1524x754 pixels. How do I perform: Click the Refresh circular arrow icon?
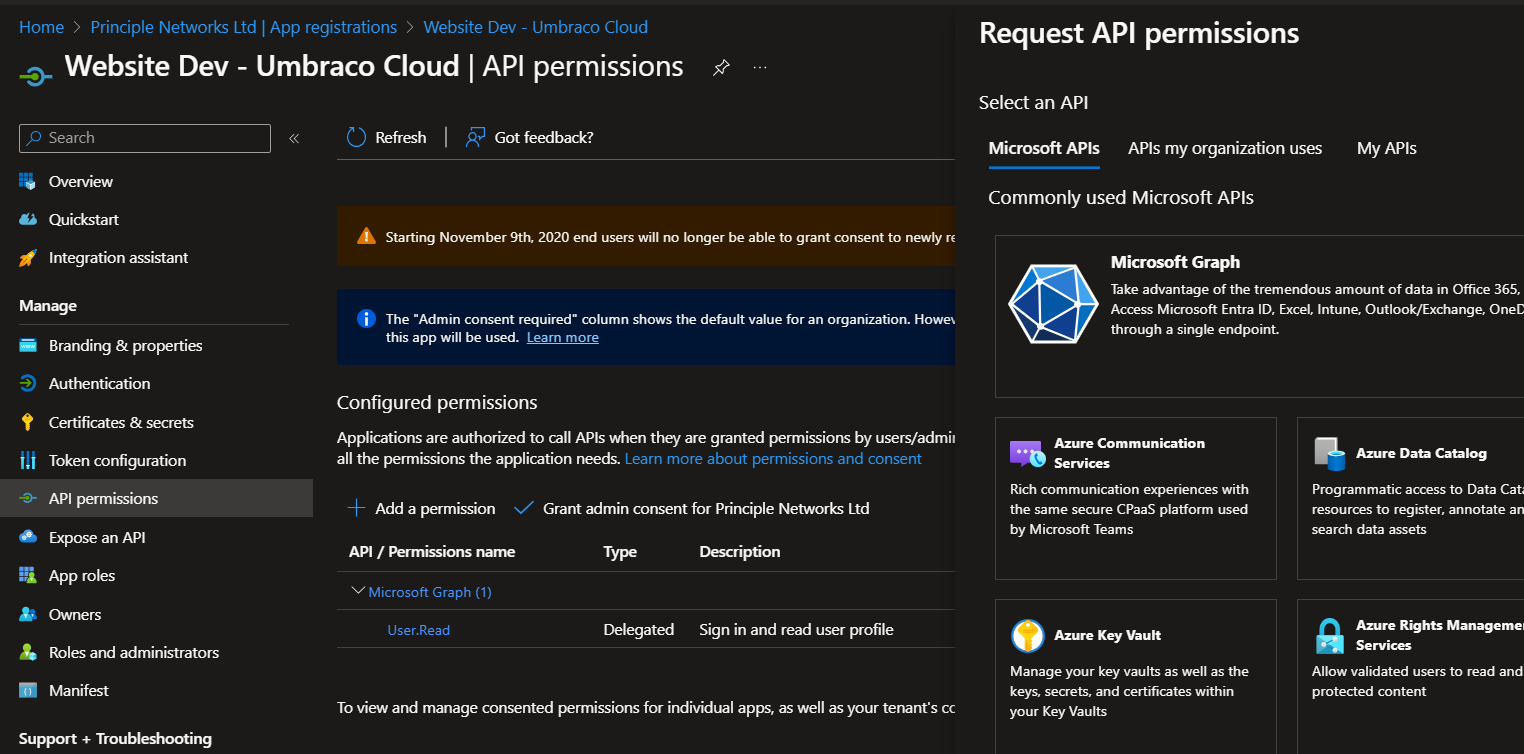click(x=356, y=137)
